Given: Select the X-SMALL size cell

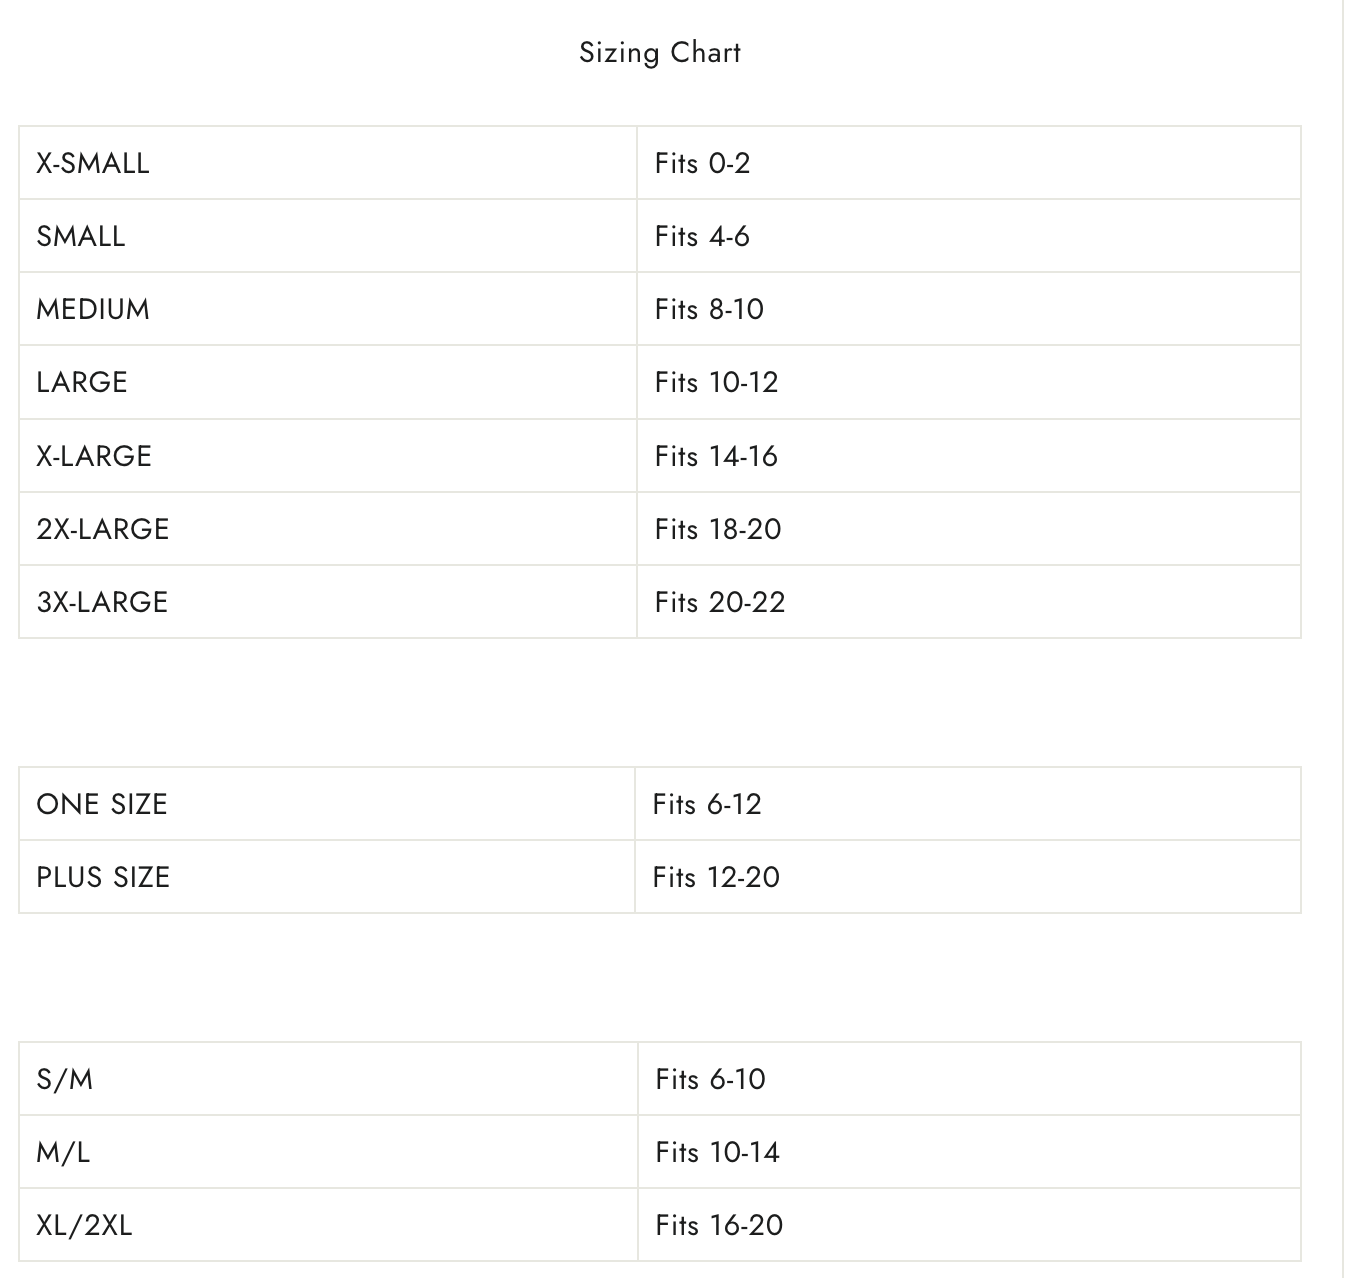Looking at the screenshot, I should 328,163.
